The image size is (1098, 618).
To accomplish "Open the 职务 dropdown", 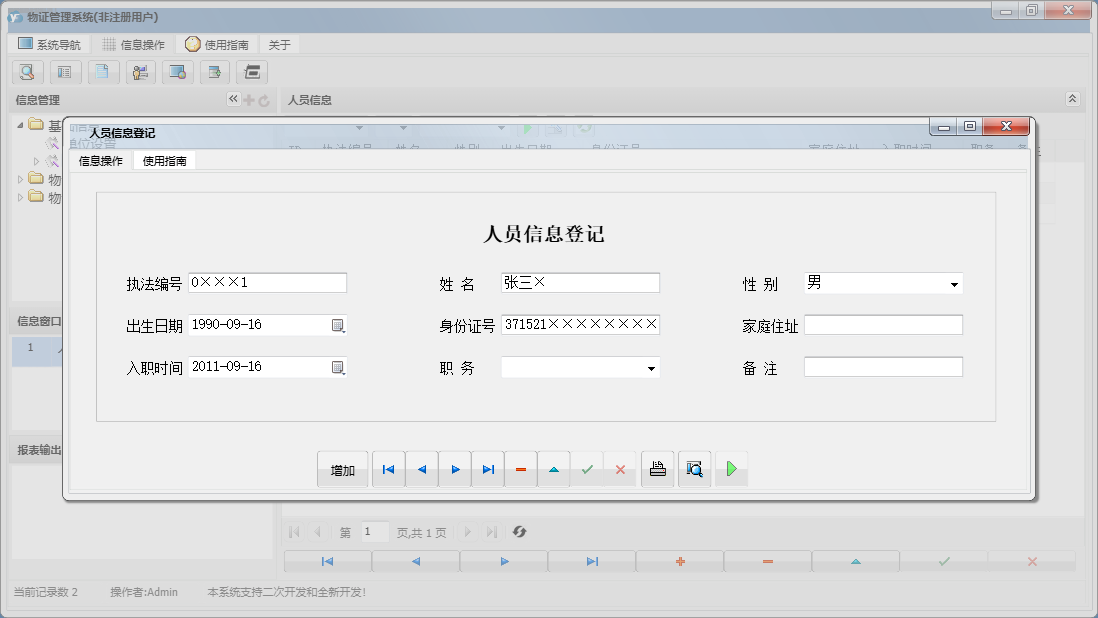I will (651, 368).
